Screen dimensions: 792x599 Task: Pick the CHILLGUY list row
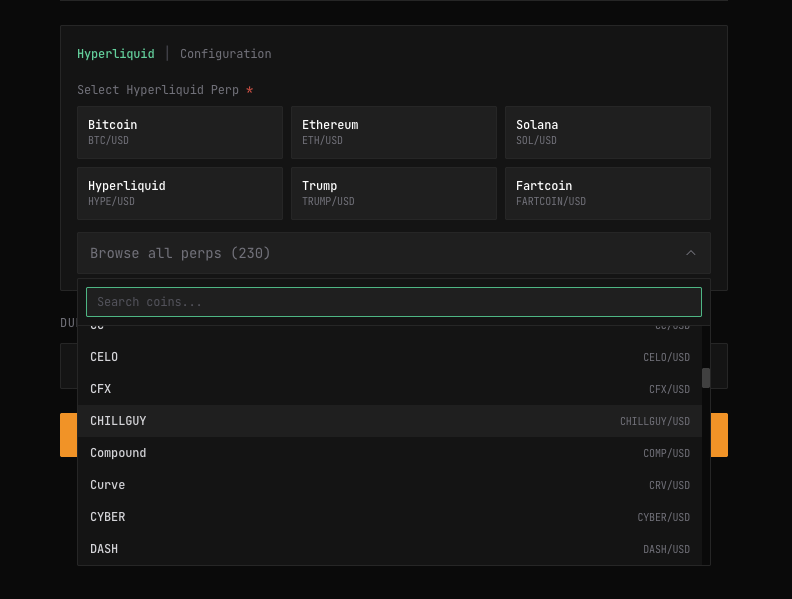(389, 421)
